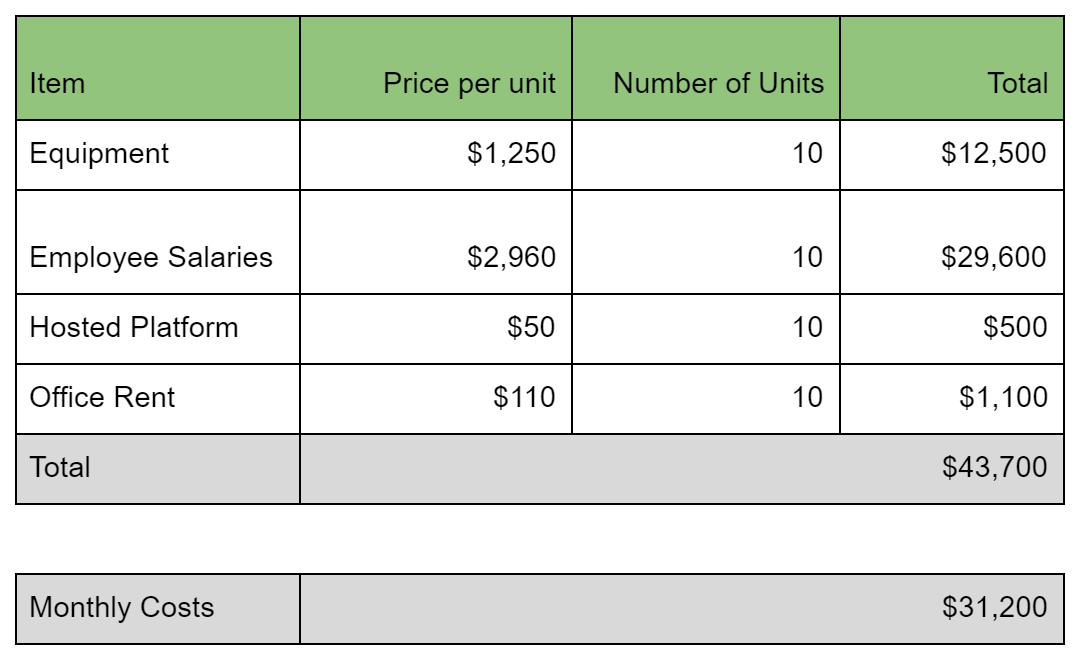Click the Hosted Platform cell
Image resolution: width=1080 pixels, height=662 pixels.
point(158,329)
